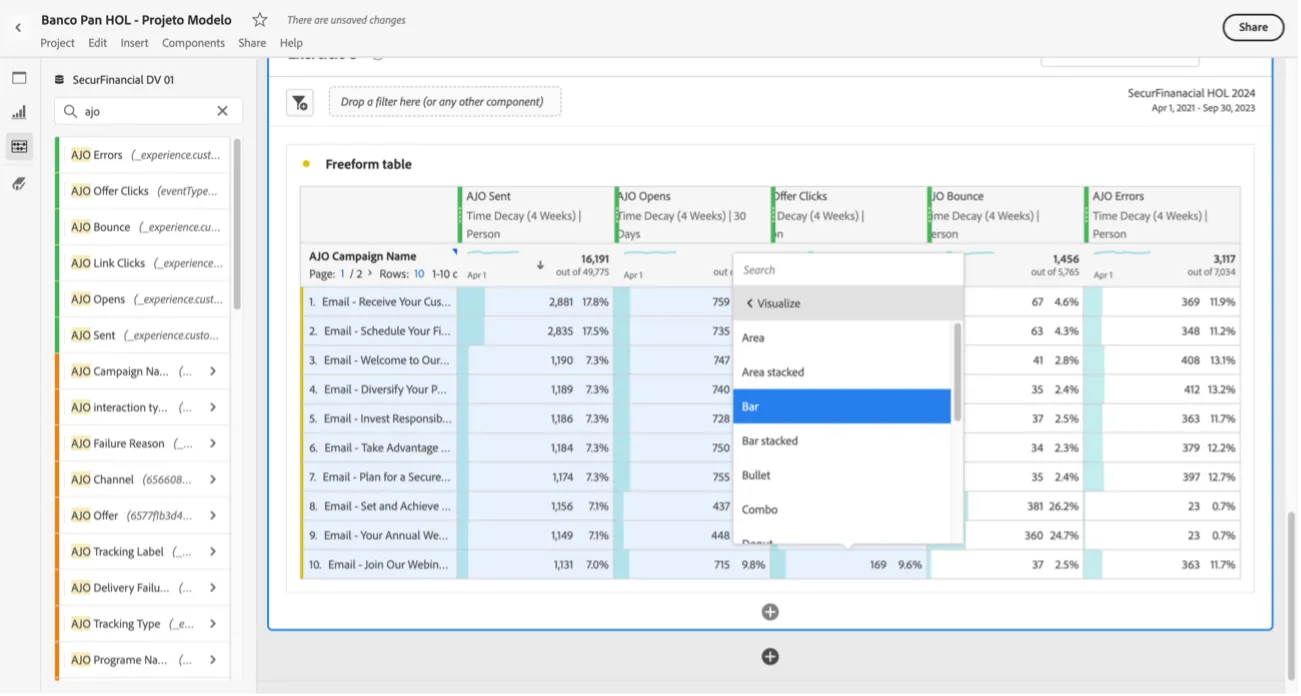This screenshot has width=1301, height=696.
Task: Expand the AJO Failure Reason dimension
Action: coord(213,443)
